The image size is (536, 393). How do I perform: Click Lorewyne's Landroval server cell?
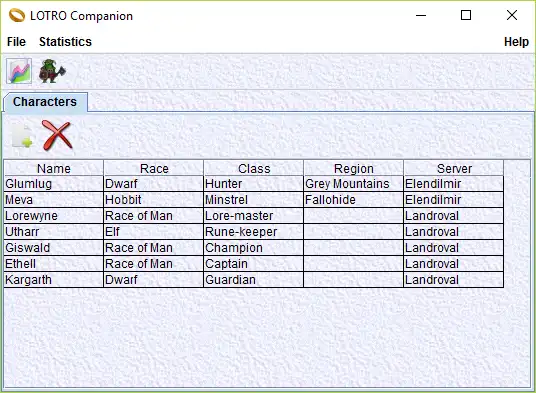tap(454, 216)
